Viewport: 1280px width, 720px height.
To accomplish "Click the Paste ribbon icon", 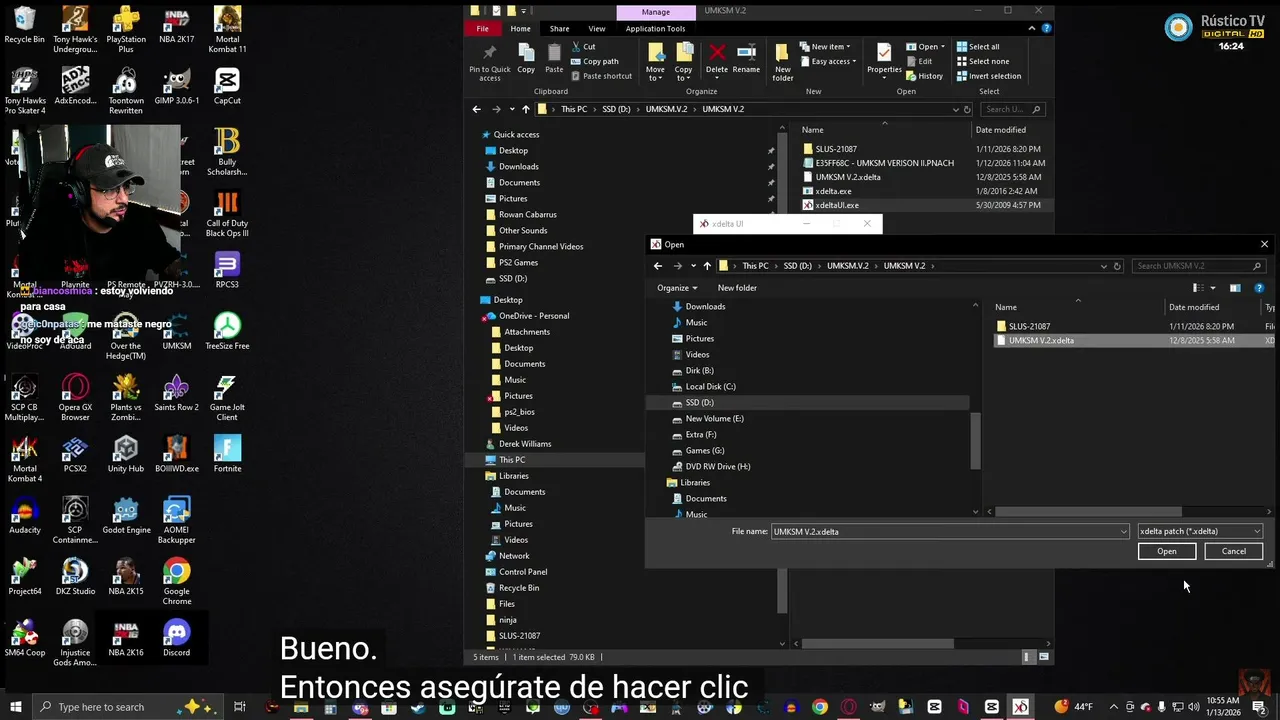I will [x=554, y=59].
